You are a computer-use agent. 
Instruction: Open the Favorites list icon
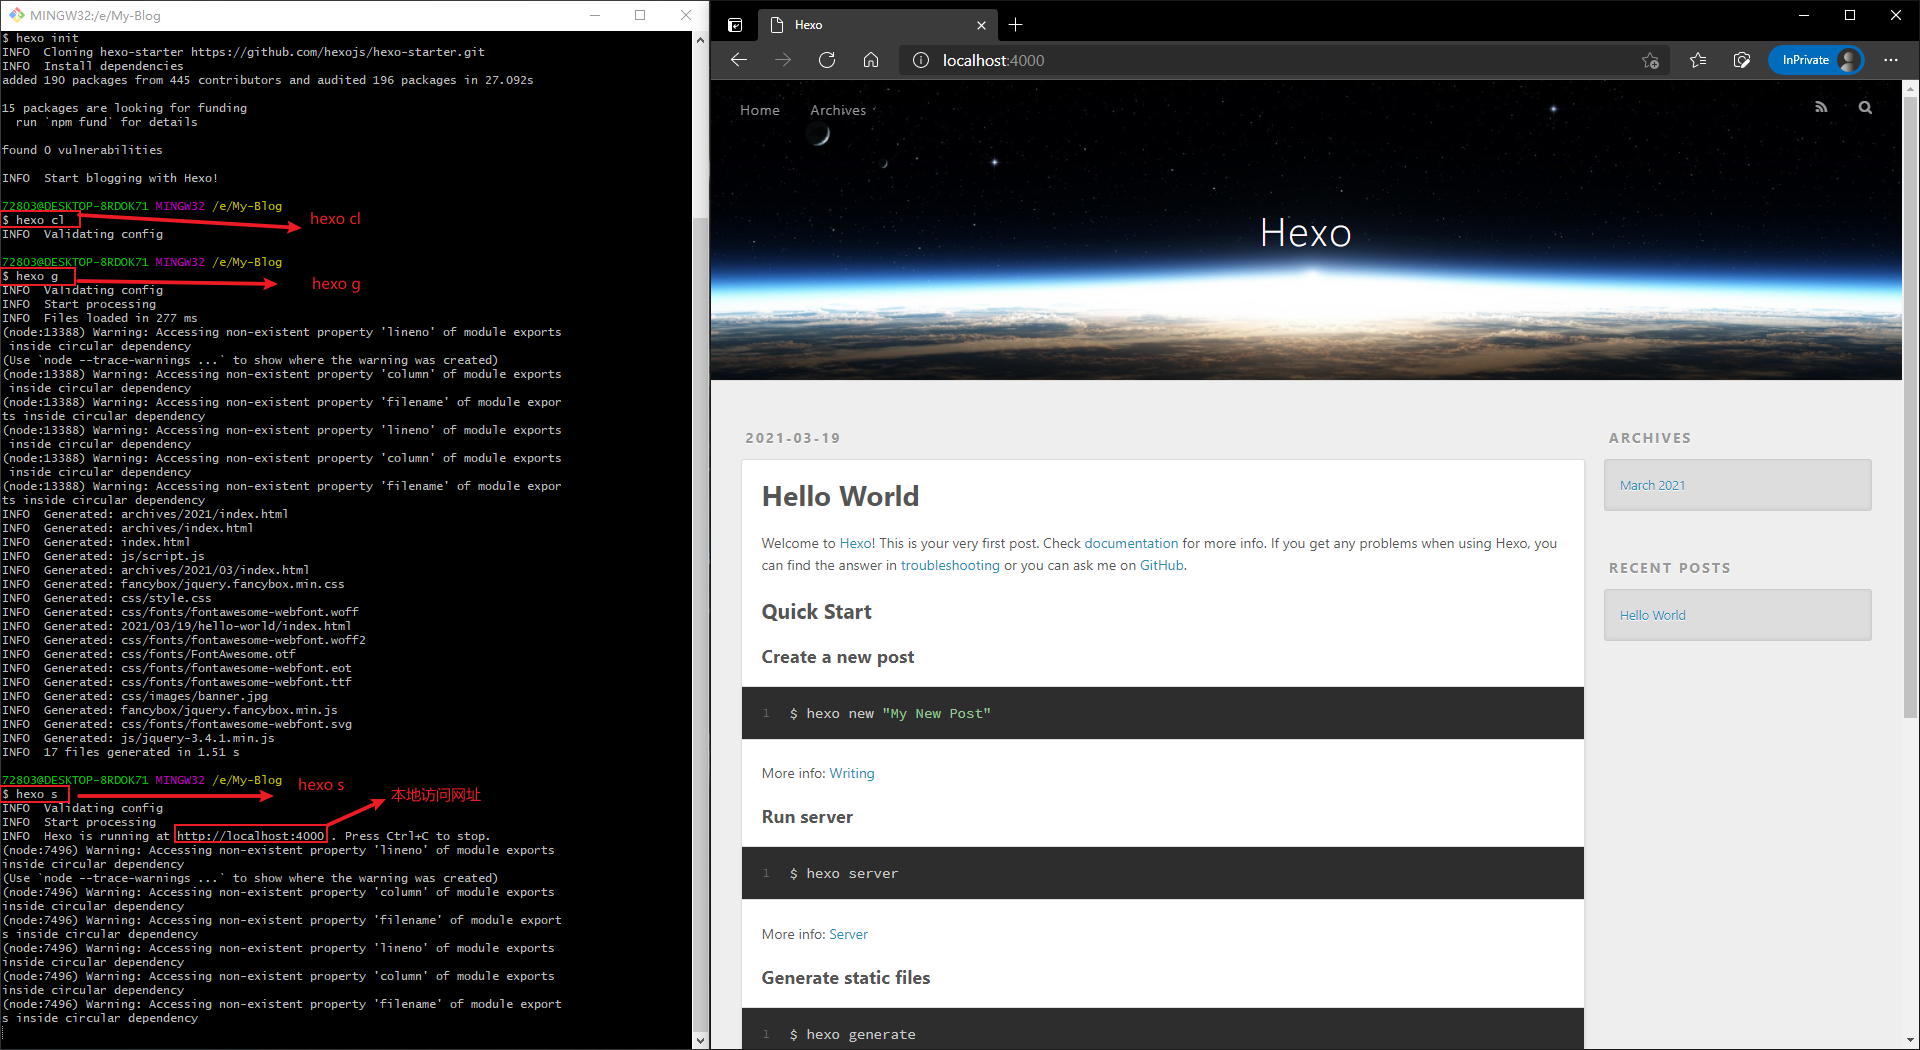tap(1698, 60)
